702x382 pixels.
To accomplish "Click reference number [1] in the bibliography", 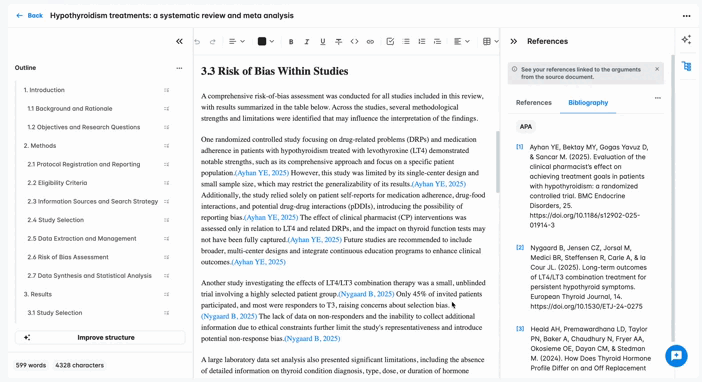I will coord(519,147).
